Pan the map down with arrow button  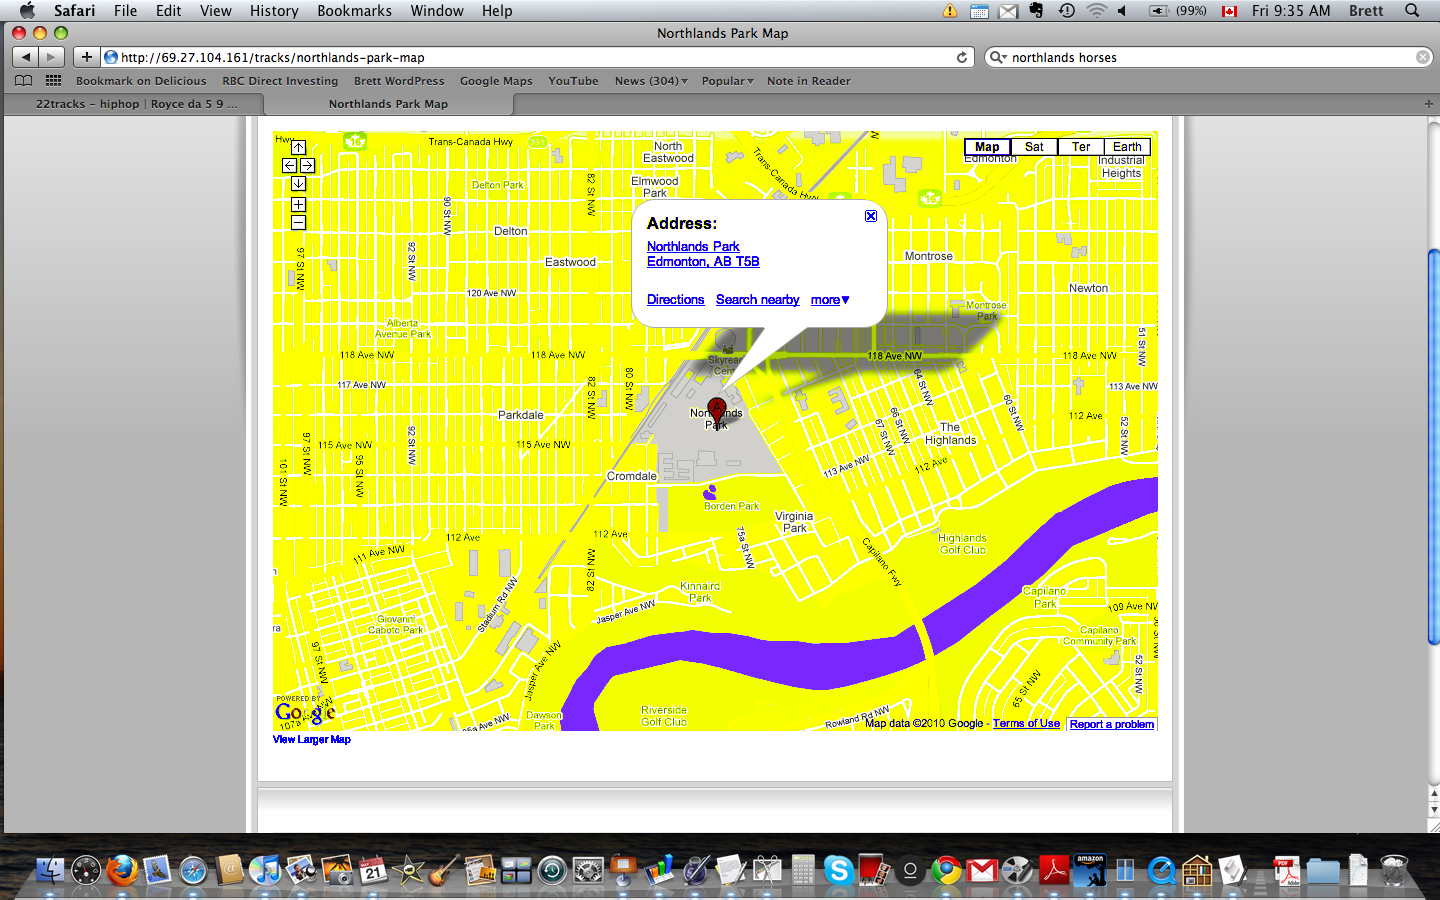pyautogui.click(x=298, y=184)
